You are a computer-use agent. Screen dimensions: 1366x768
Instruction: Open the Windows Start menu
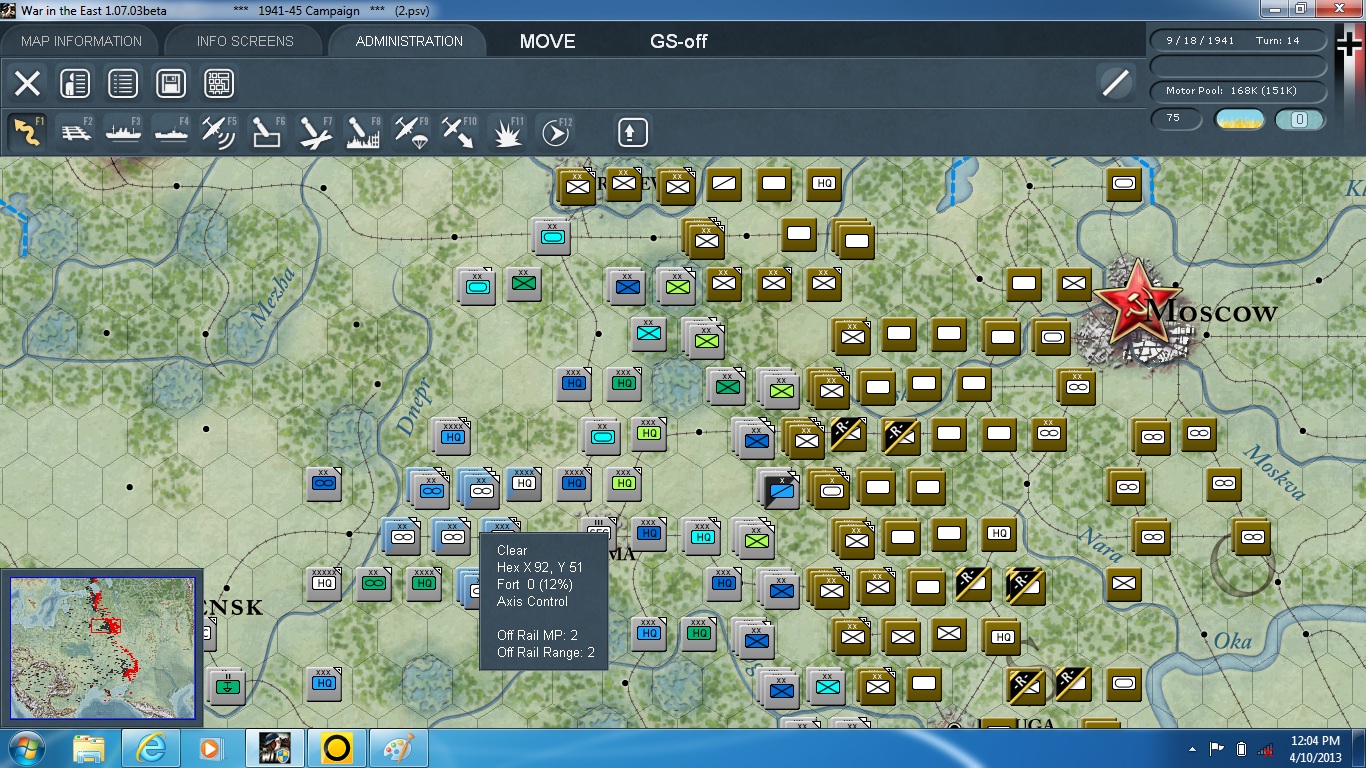(27, 748)
